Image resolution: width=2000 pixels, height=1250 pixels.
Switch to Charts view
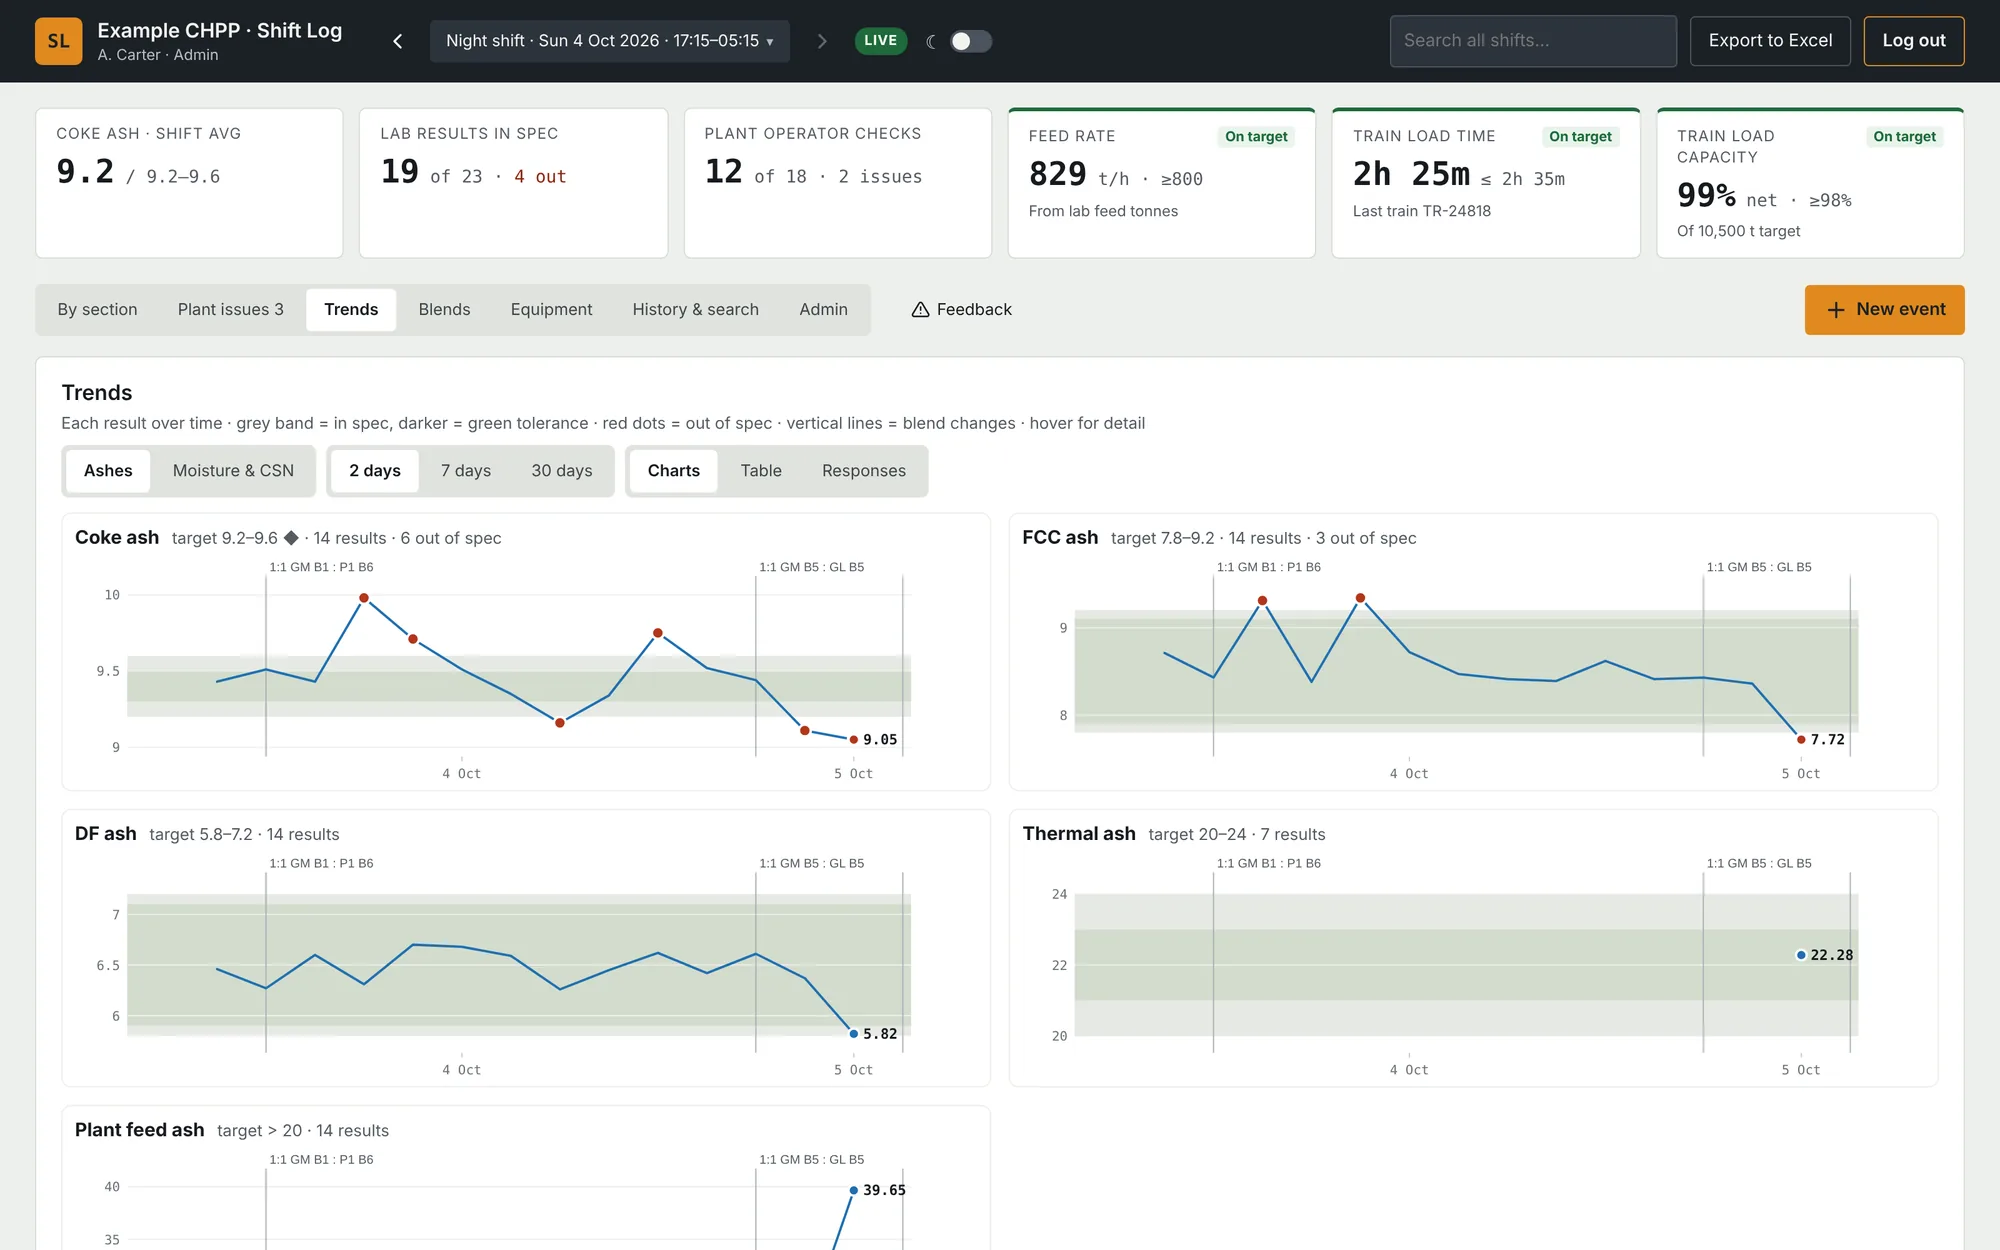tap(674, 471)
